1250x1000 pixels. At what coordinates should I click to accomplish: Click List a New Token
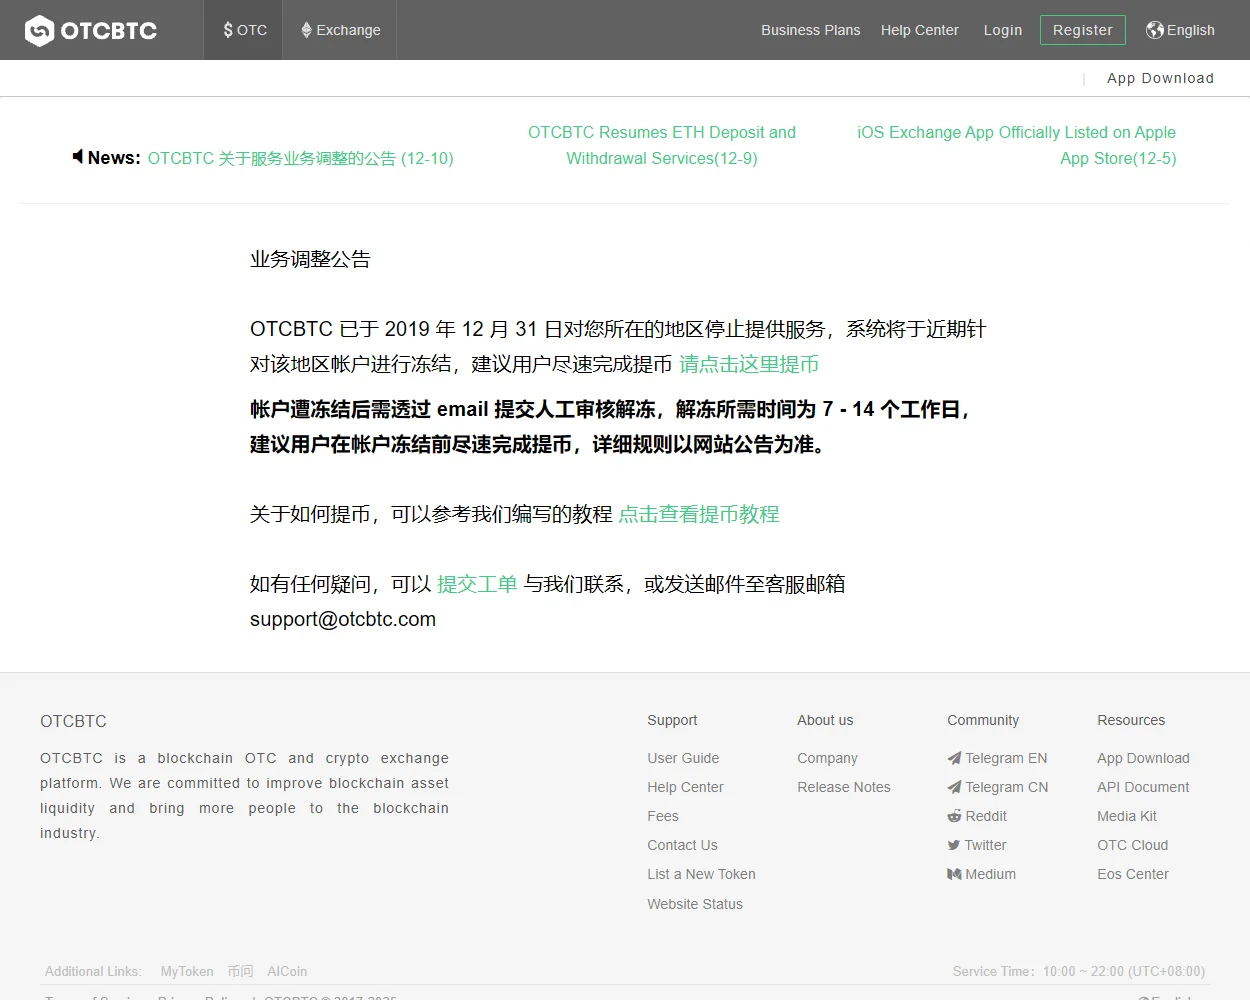701,874
